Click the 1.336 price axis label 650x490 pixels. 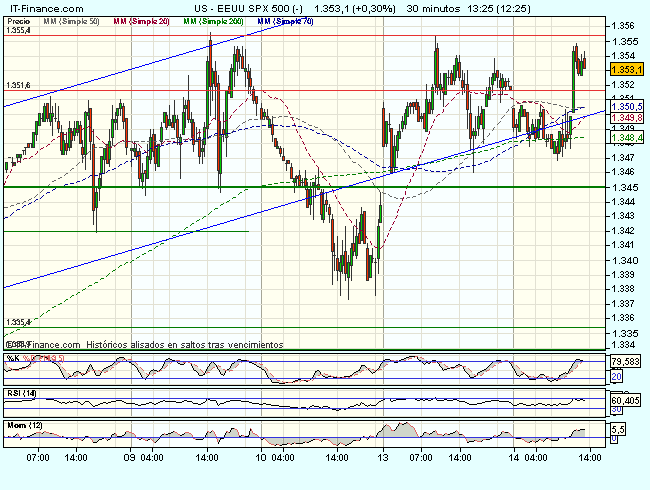(623, 318)
